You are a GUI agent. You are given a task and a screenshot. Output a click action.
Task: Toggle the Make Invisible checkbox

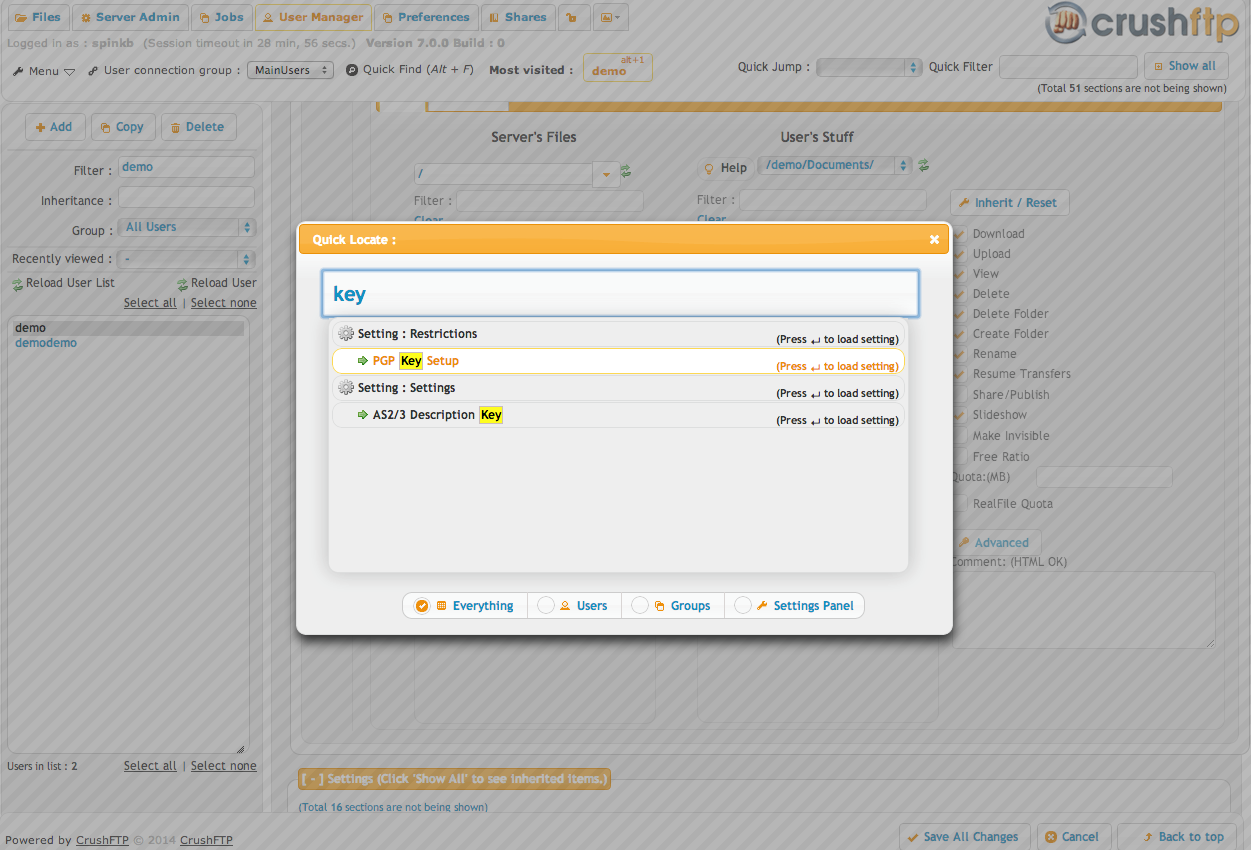960,436
